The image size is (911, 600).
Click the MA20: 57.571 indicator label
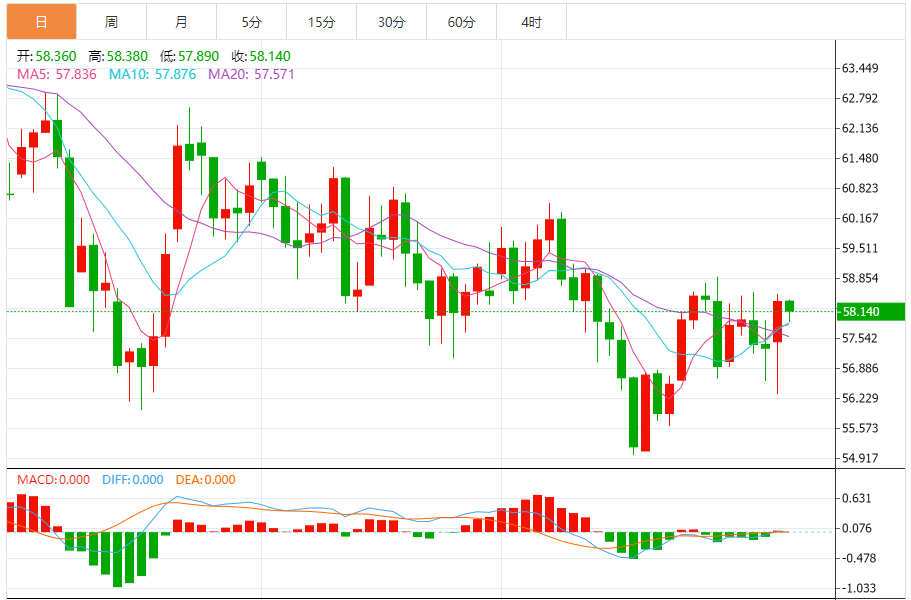pyautogui.click(x=252, y=74)
